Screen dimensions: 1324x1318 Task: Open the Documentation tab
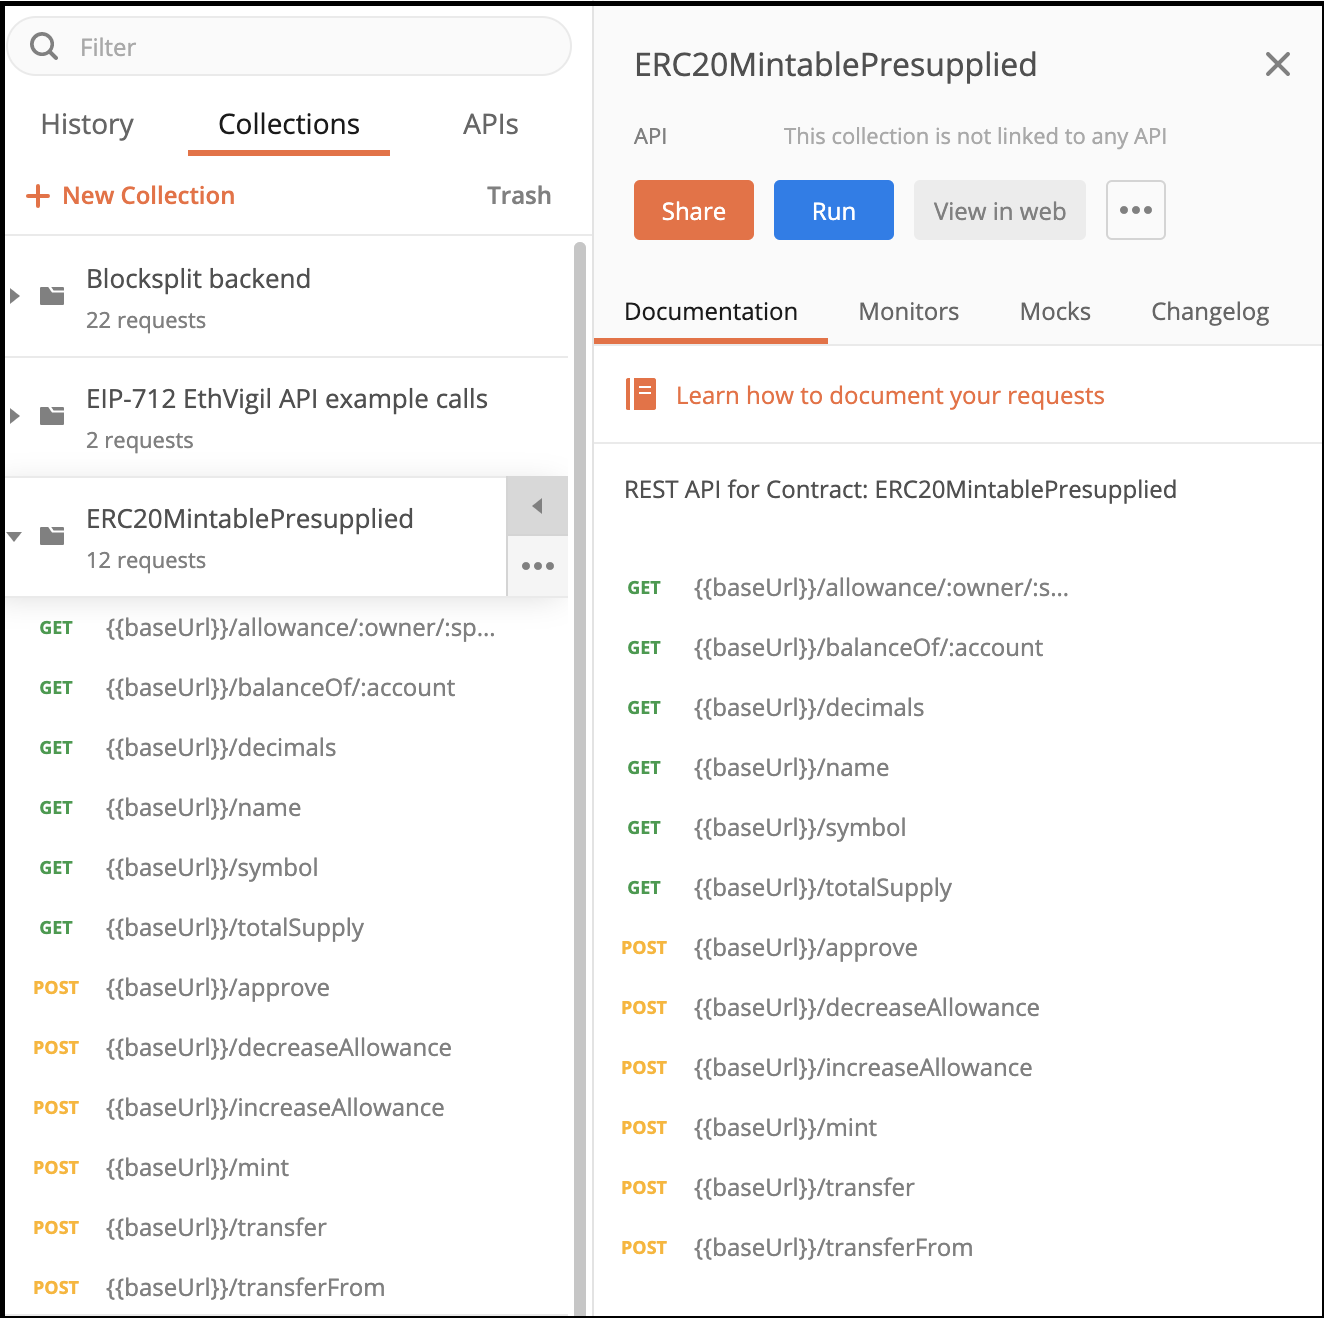[x=711, y=312]
